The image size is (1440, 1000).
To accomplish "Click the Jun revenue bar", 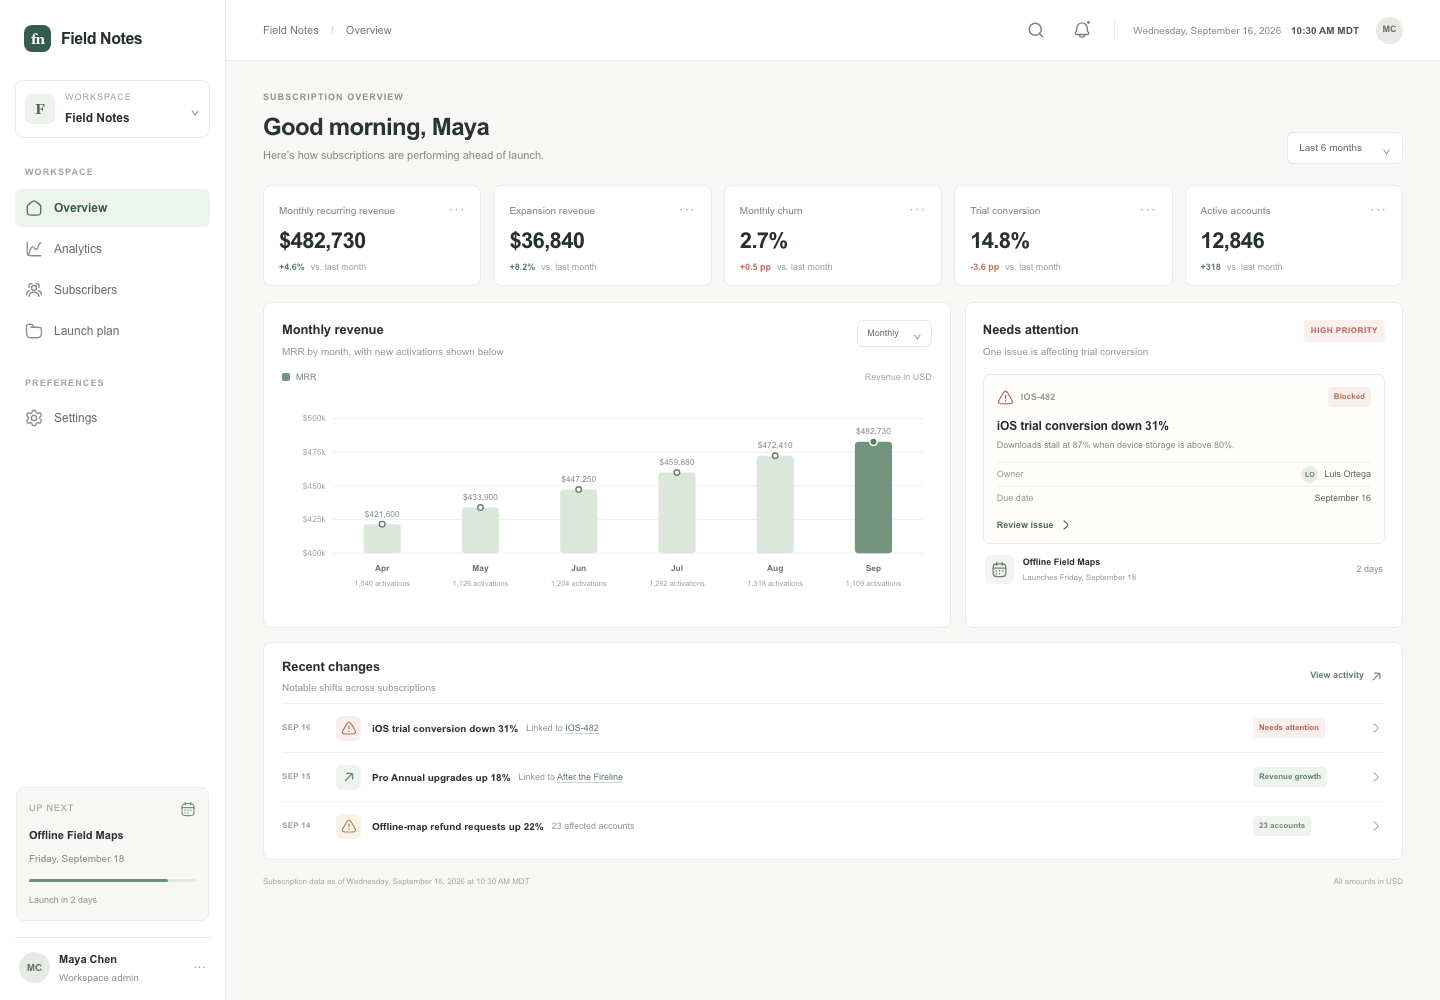I will point(578,521).
